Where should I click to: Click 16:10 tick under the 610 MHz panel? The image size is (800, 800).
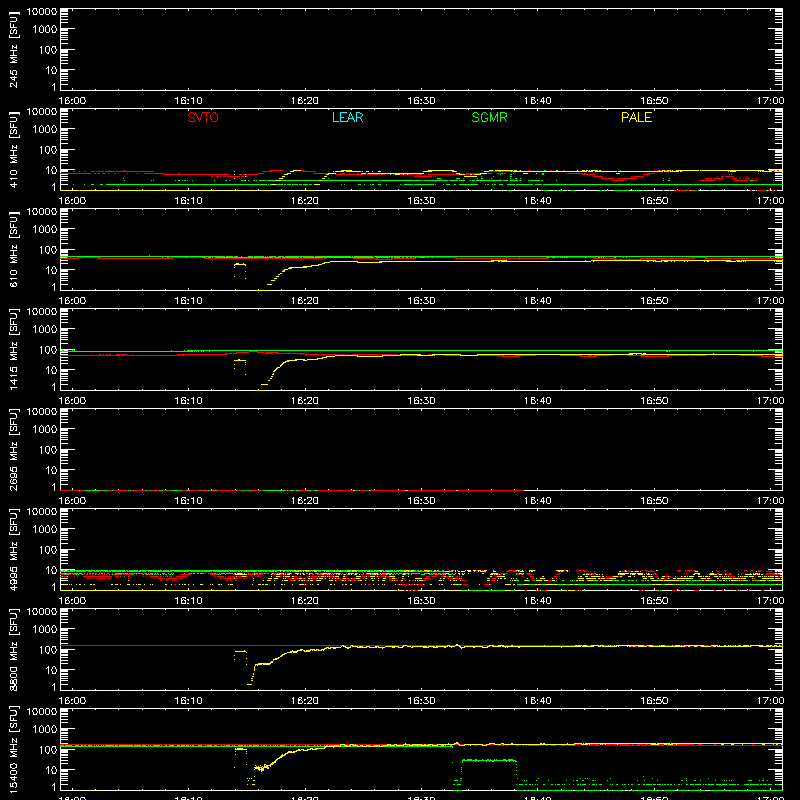click(x=188, y=301)
